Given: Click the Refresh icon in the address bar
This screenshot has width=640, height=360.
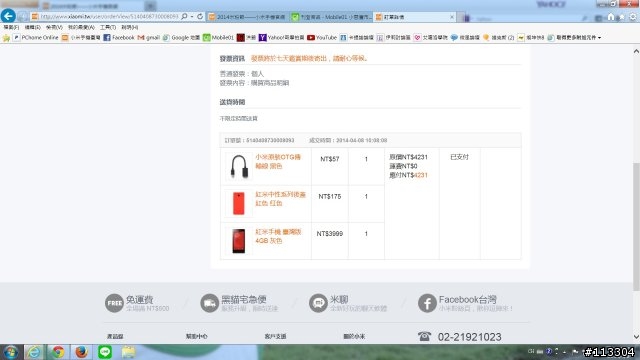Looking at the screenshot, I should 200,16.
